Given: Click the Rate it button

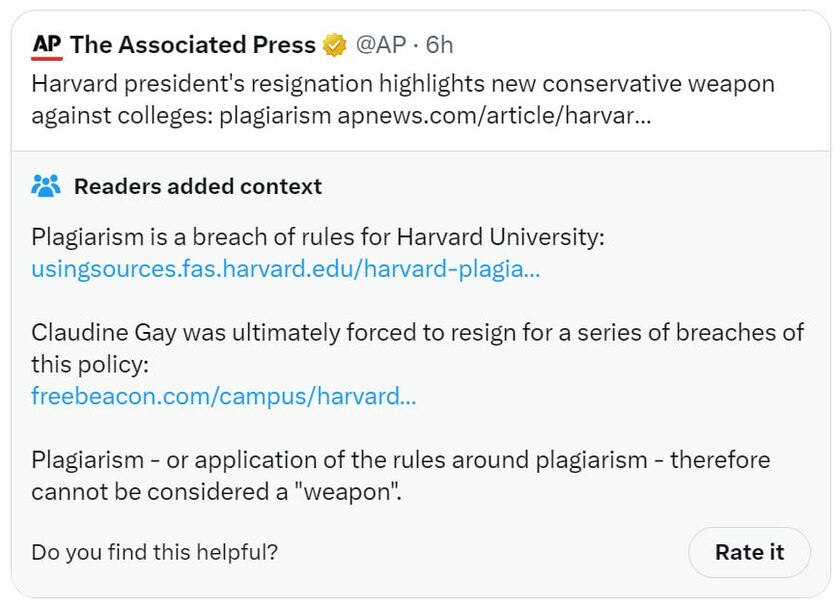Looking at the screenshot, I should coord(749,552).
